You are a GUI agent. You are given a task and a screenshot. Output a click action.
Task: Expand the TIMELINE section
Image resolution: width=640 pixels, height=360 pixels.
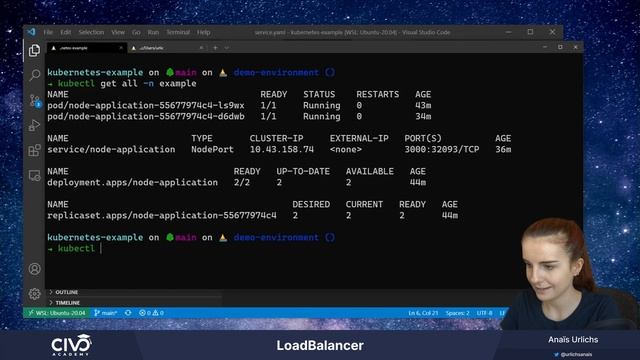pyautogui.click(x=64, y=303)
